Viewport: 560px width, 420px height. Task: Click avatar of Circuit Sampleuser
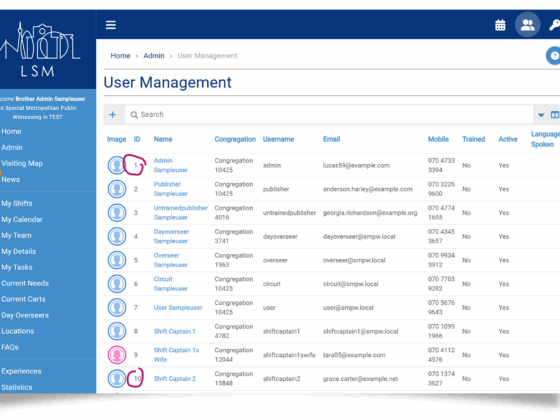(x=117, y=284)
